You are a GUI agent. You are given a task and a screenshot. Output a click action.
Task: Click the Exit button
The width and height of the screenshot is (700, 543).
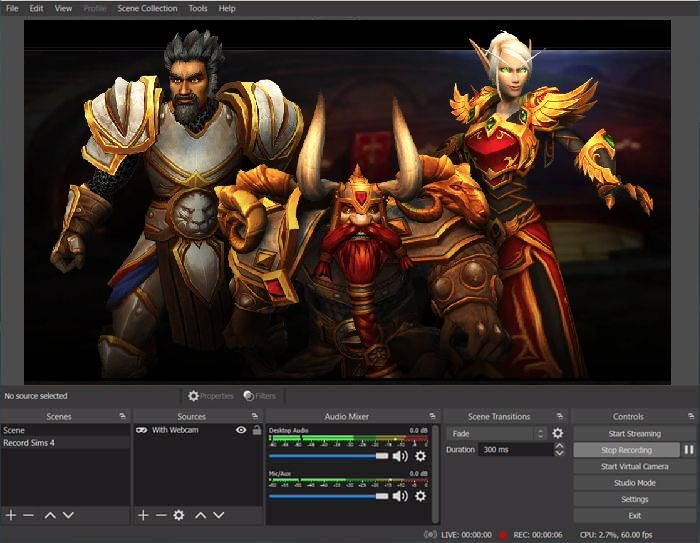[x=634, y=516]
